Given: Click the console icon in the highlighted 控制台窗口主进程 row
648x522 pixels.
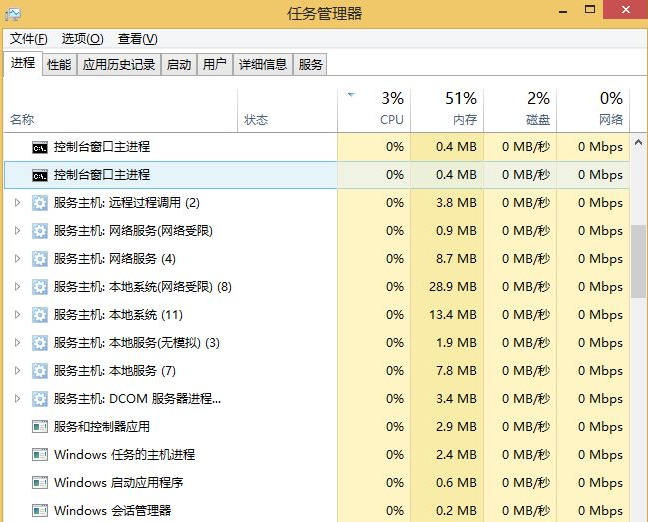Looking at the screenshot, I should pyautogui.click(x=40, y=175).
